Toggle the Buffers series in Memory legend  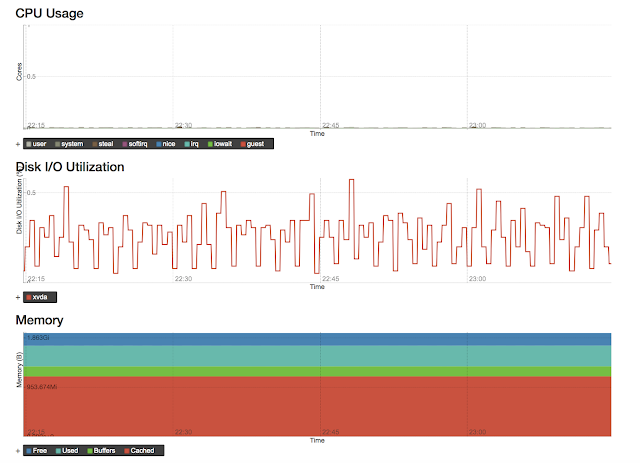(101, 450)
